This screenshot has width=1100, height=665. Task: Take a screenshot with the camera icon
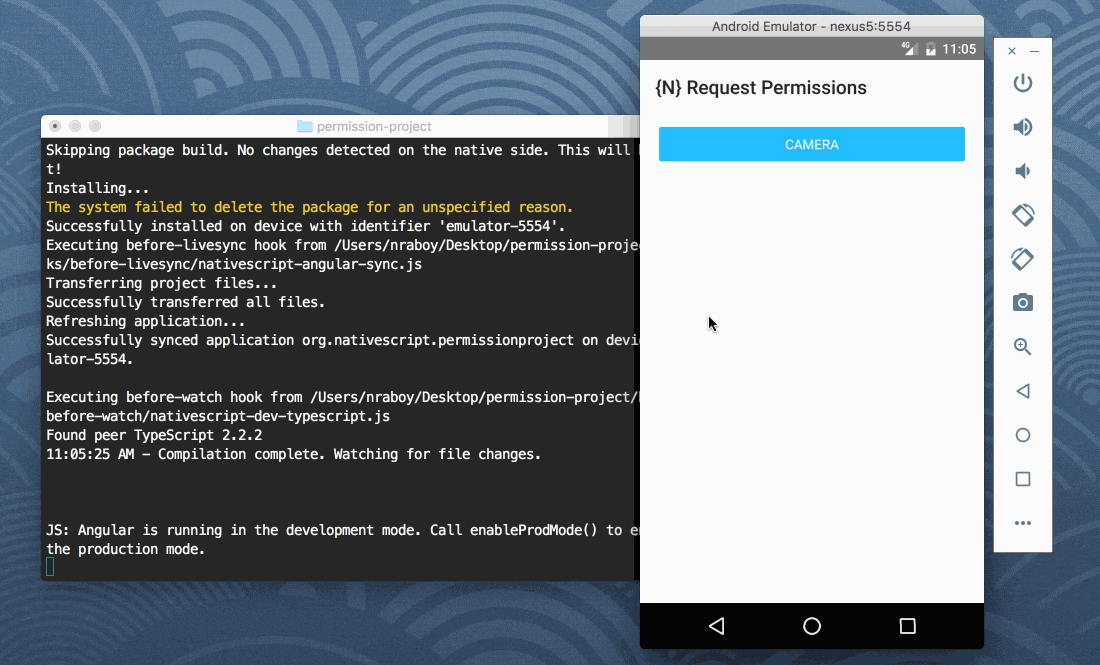click(1022, 302)
